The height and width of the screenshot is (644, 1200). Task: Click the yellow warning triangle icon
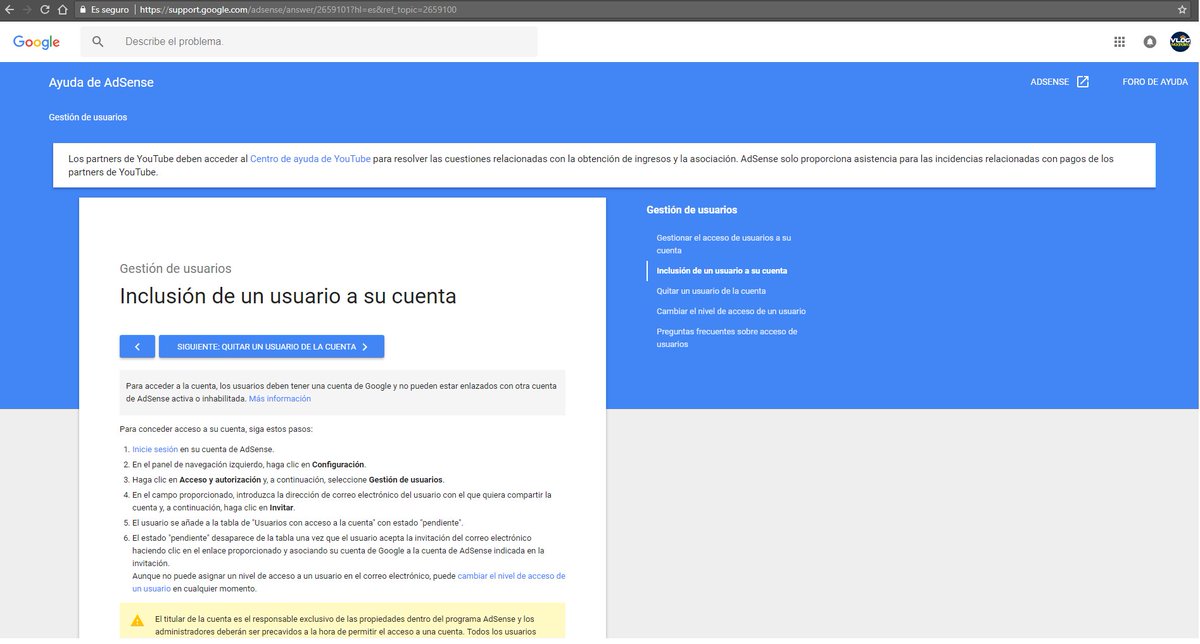point(137,620)
